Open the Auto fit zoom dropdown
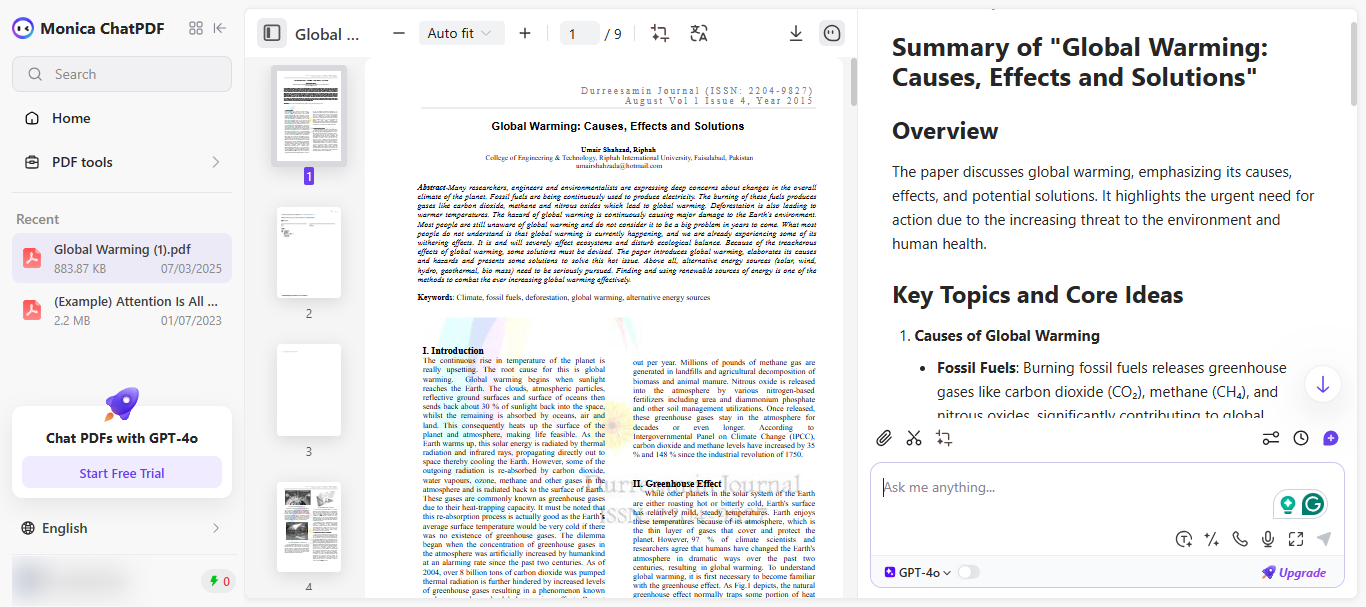 point(460,33)
